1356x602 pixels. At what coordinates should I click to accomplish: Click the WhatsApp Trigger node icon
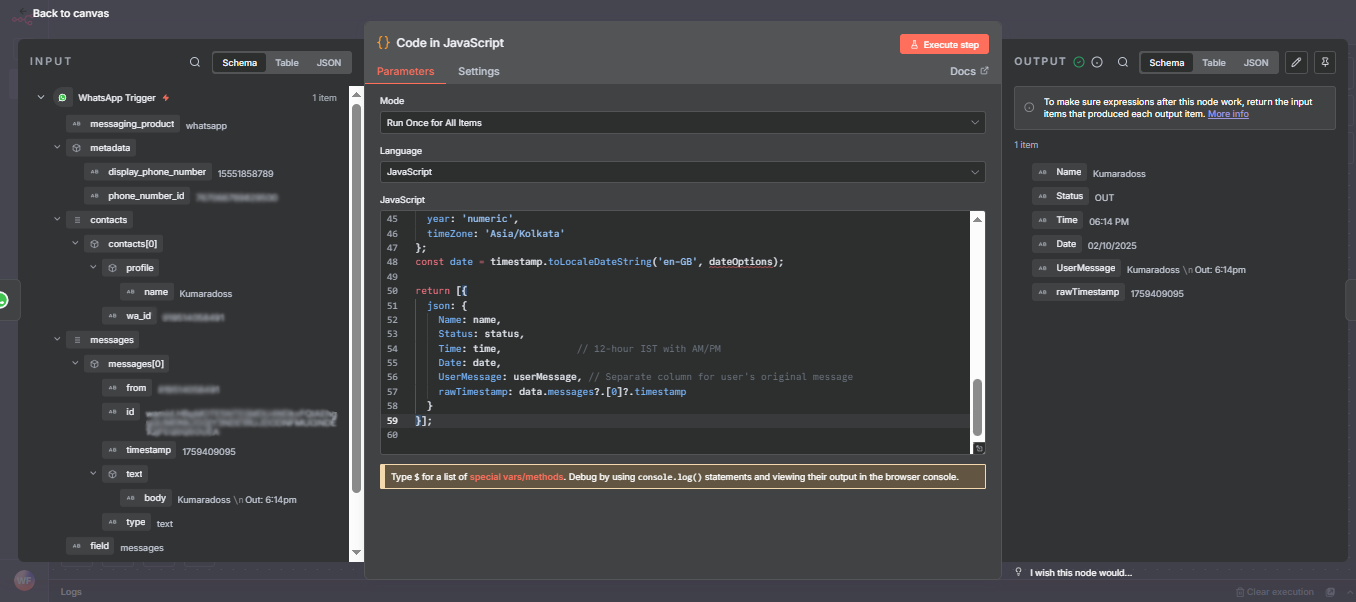pyautogui.click(x=61, y=97)
